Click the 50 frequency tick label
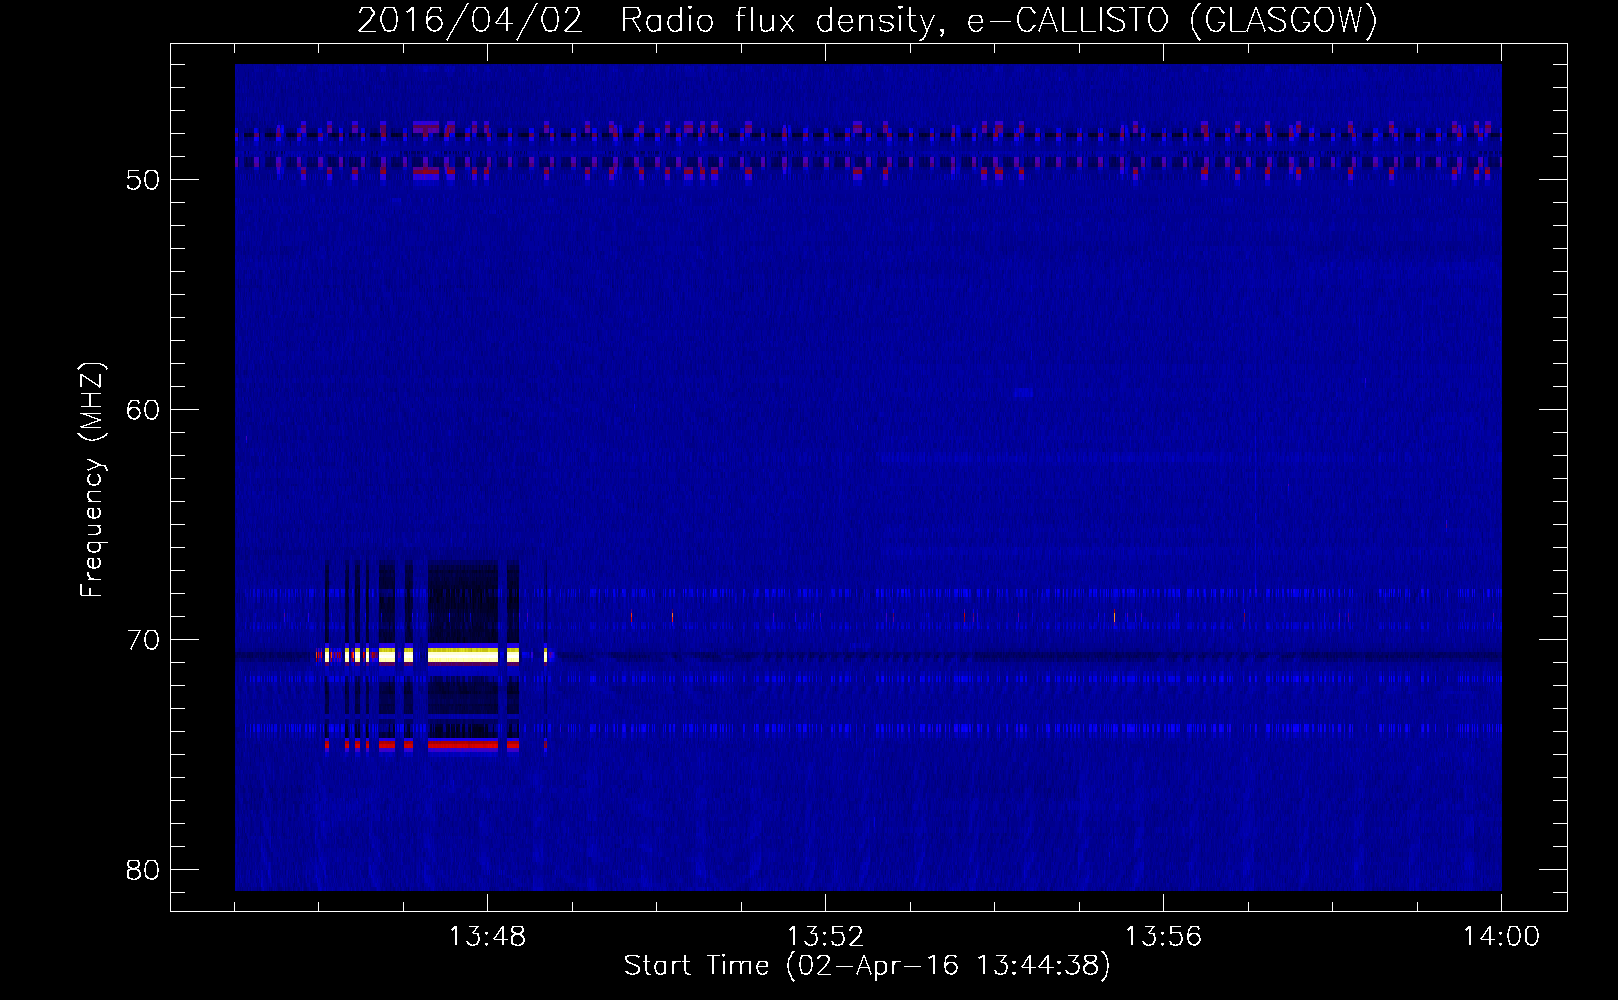This screenshot has width=1618, height=1000. pos(143,180)
